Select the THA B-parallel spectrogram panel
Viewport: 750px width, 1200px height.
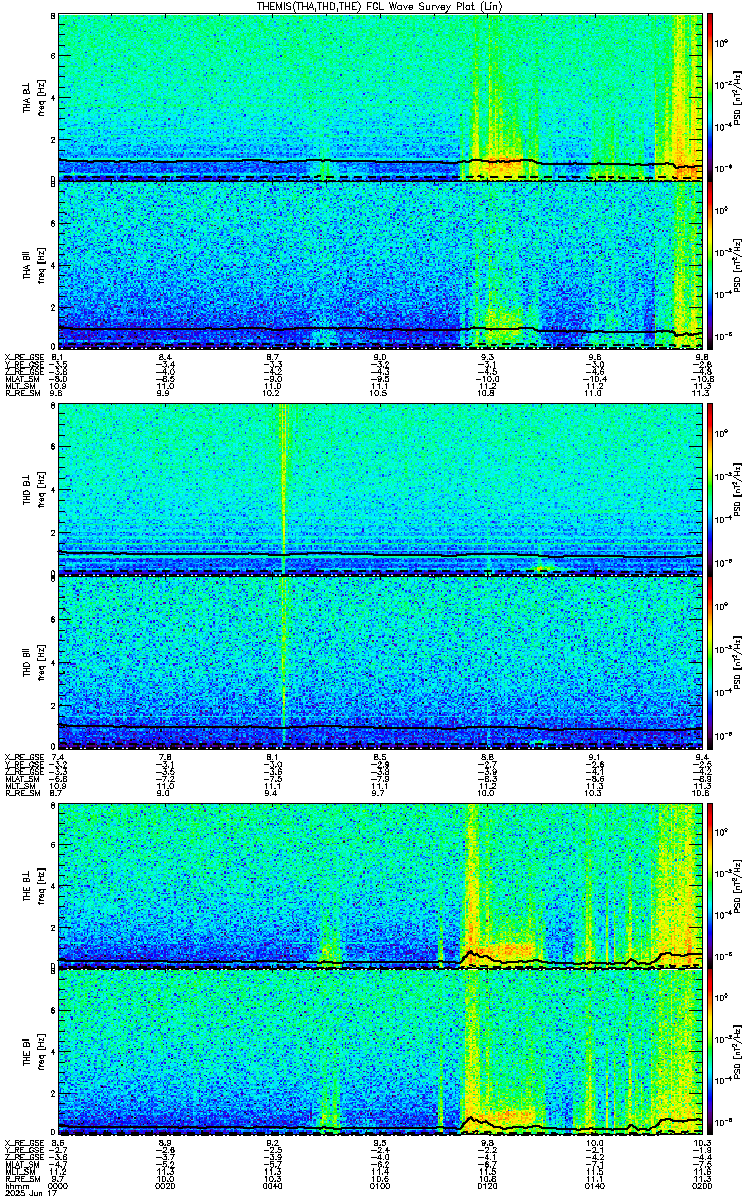(380, 265)
